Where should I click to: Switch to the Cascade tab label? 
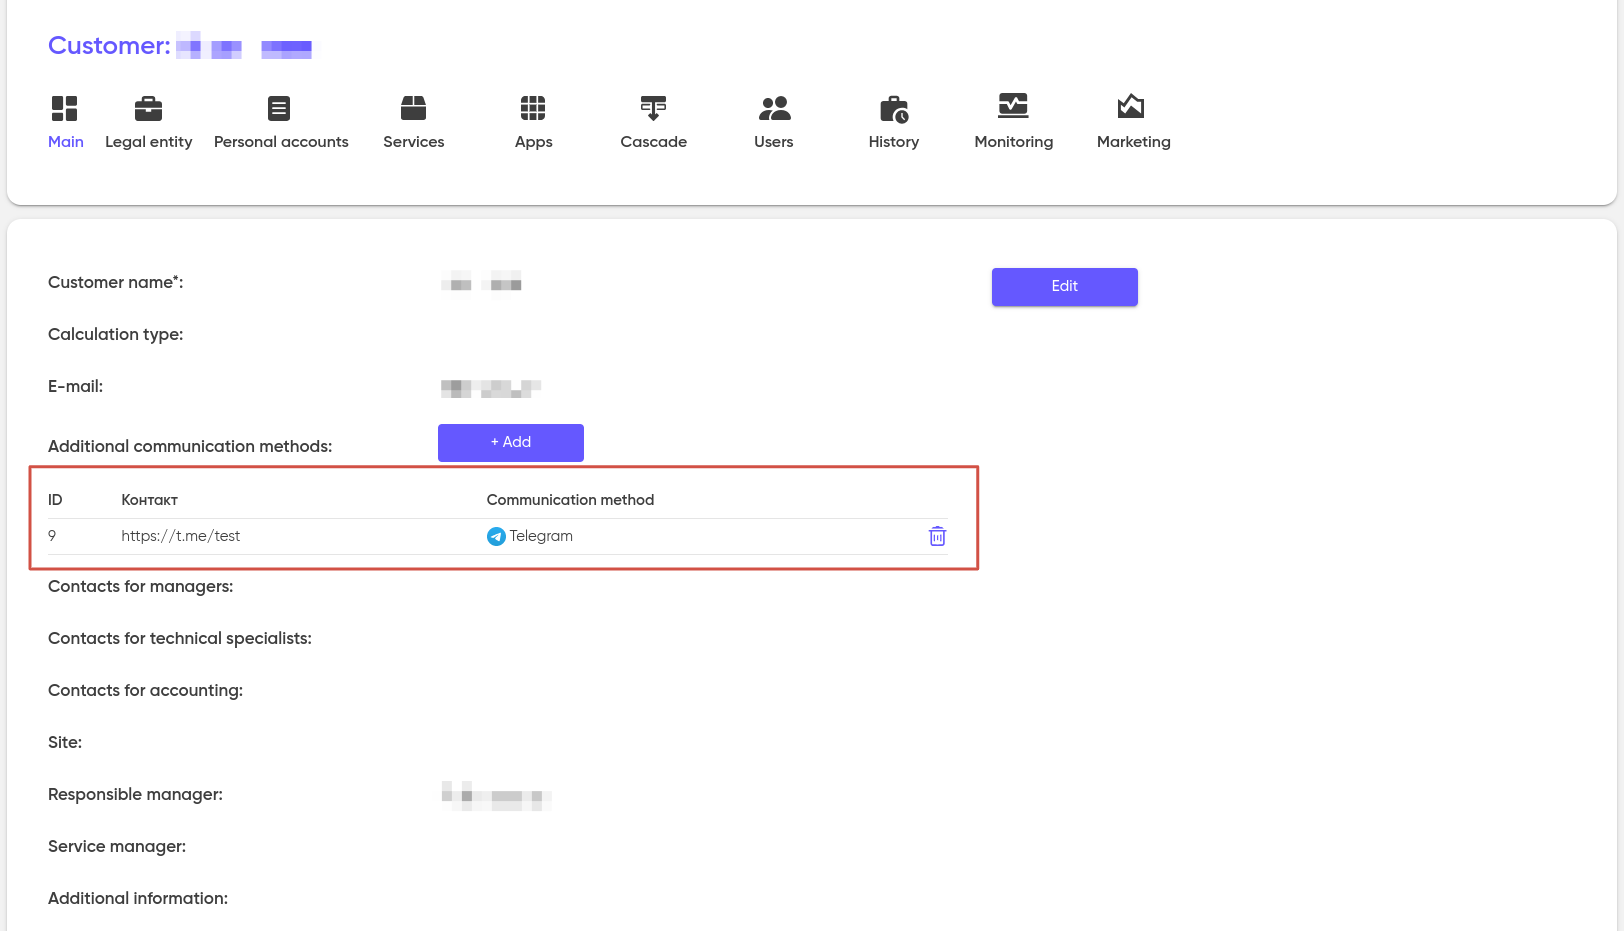654,142
